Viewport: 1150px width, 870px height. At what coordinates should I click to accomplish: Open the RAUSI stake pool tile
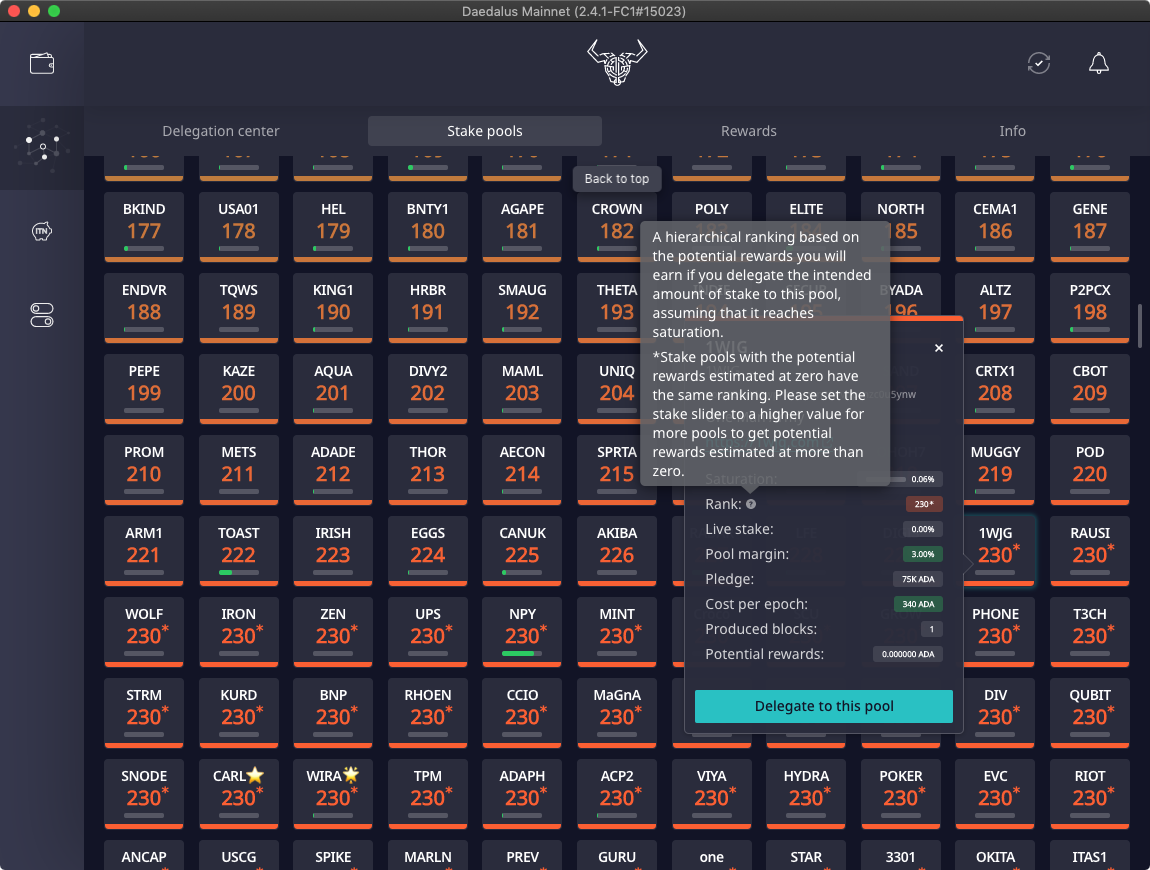tap(1089, 548)
